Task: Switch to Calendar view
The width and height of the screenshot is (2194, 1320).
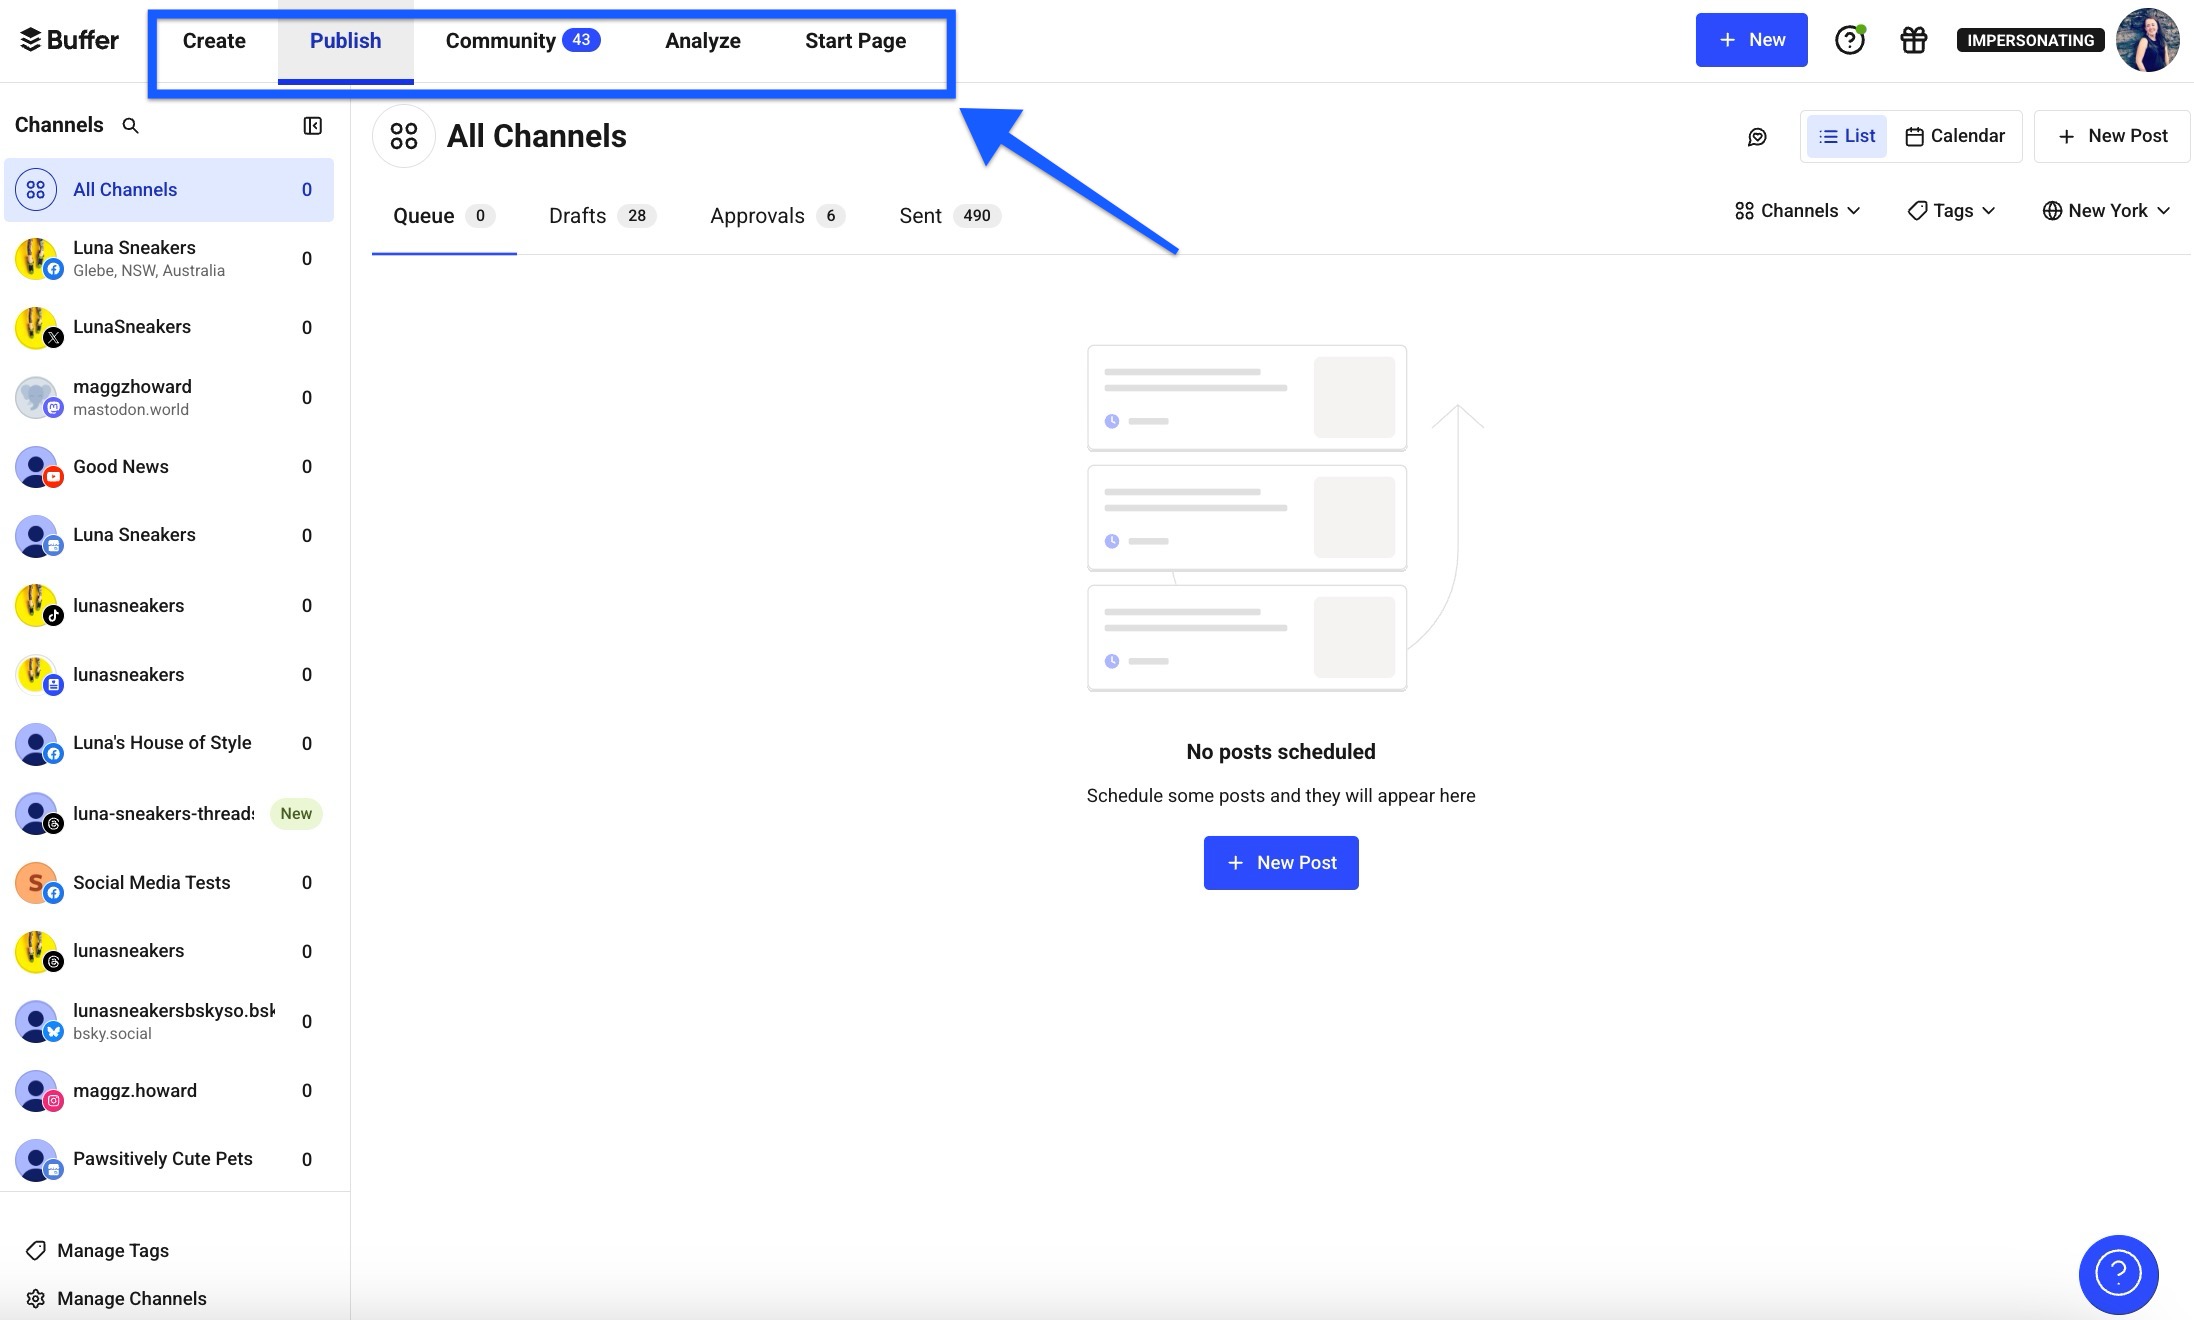Action: [x=1954, y=136]
